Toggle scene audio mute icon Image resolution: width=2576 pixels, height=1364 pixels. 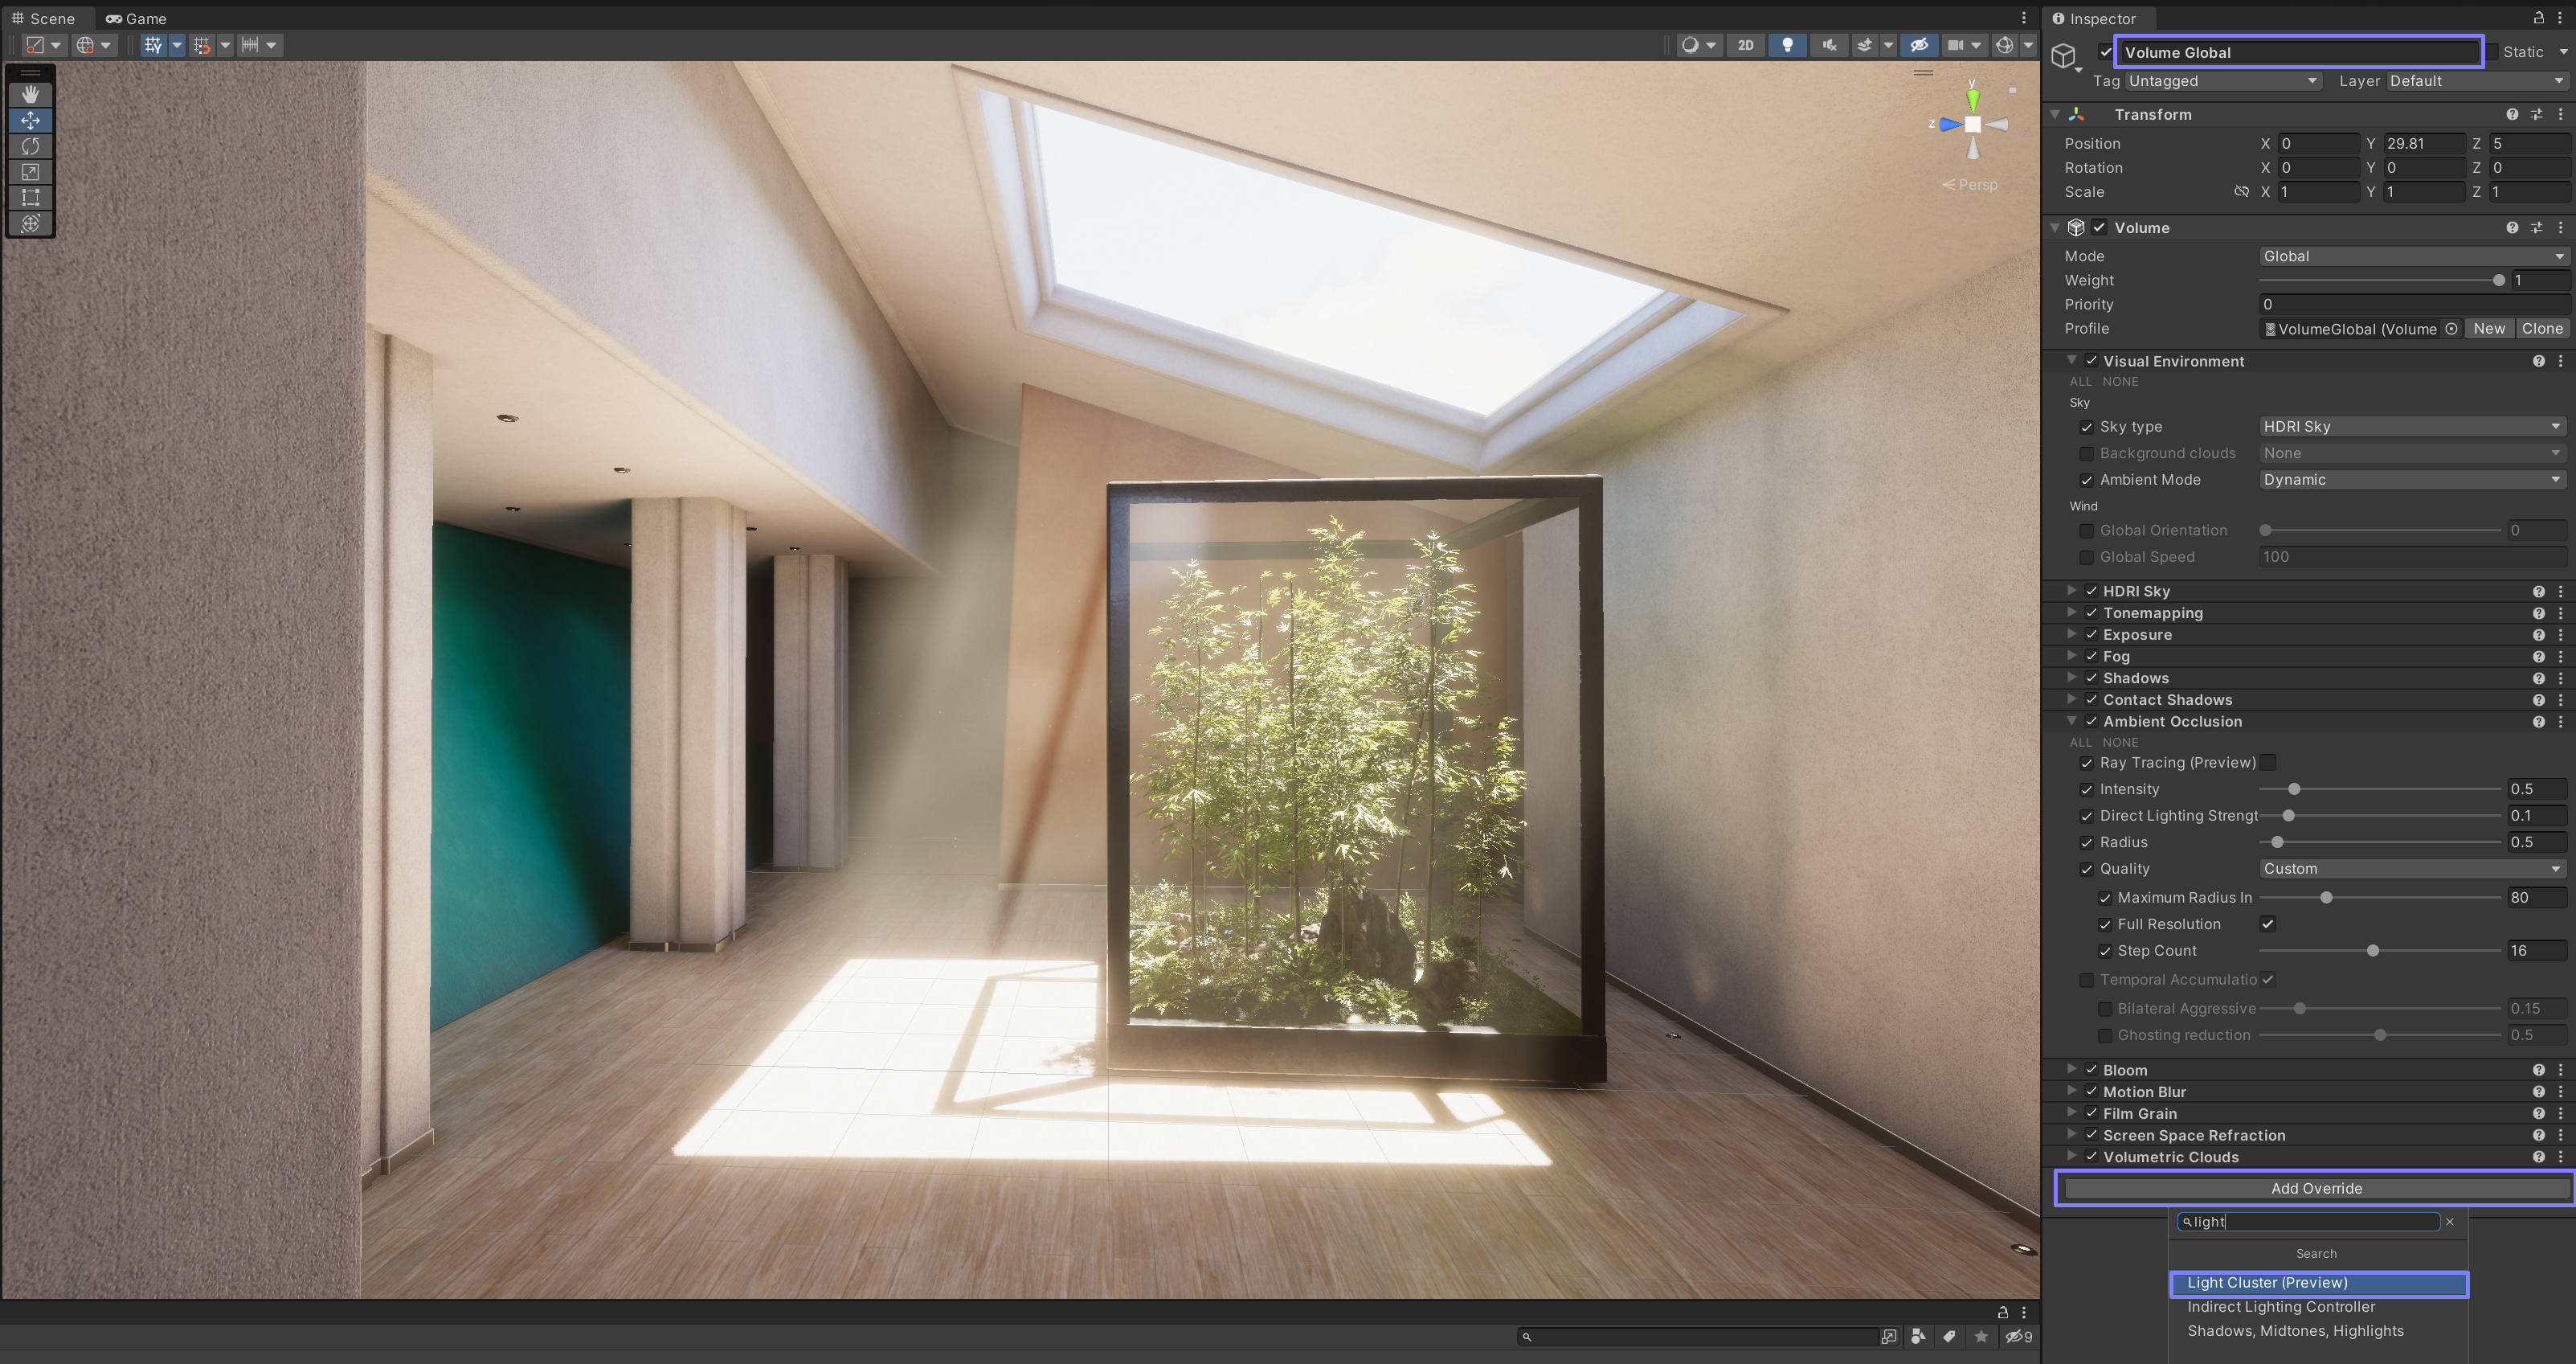click(1828, 45)
